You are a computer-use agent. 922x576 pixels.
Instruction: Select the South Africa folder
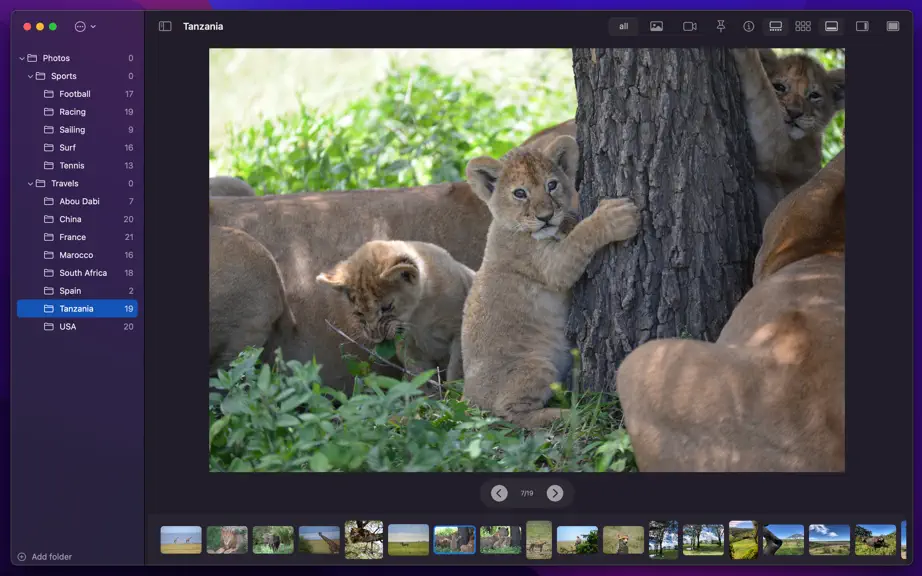tap(77, 273)
